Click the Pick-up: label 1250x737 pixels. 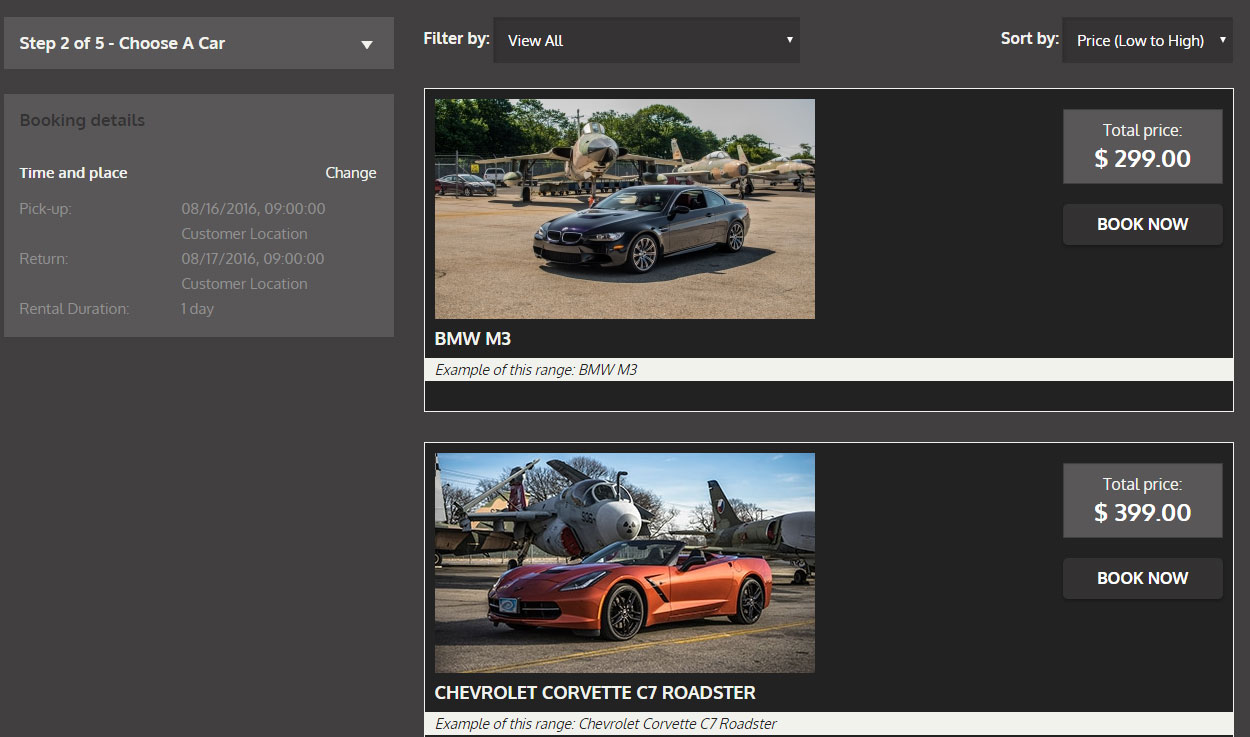46,209
